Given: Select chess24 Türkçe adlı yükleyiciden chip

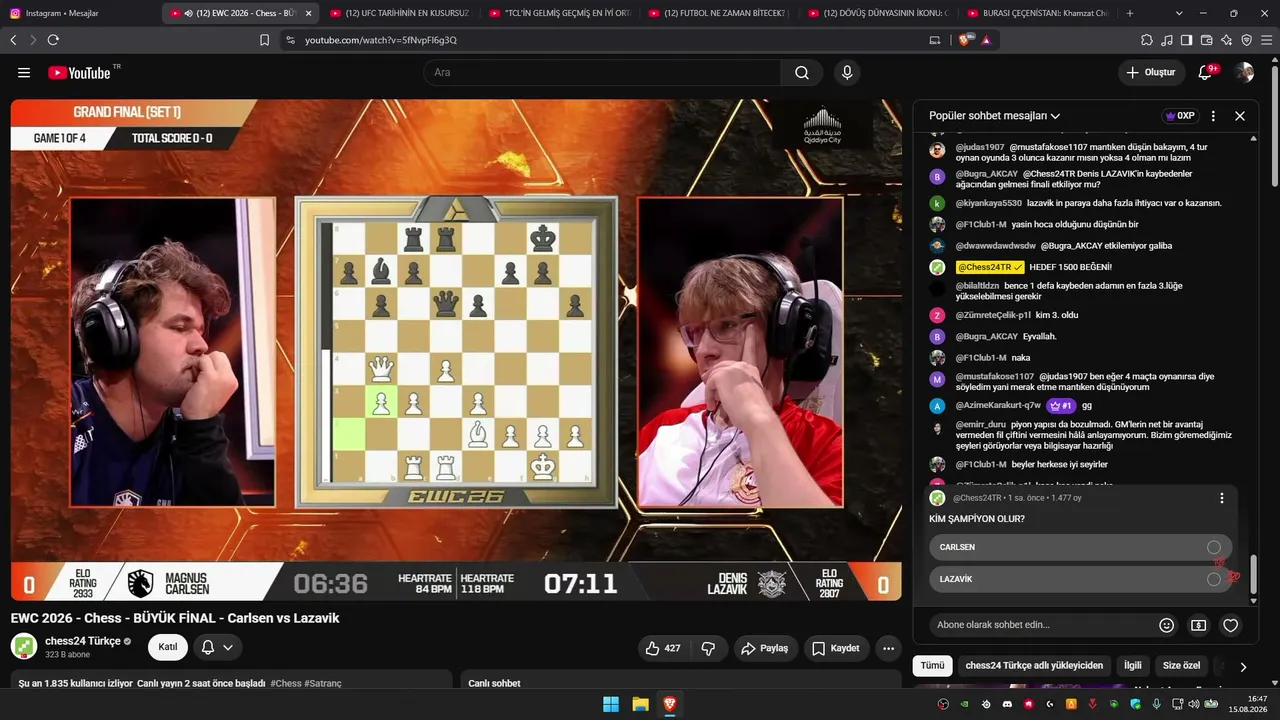Looking at the screenshot, I should [1034, 666].
